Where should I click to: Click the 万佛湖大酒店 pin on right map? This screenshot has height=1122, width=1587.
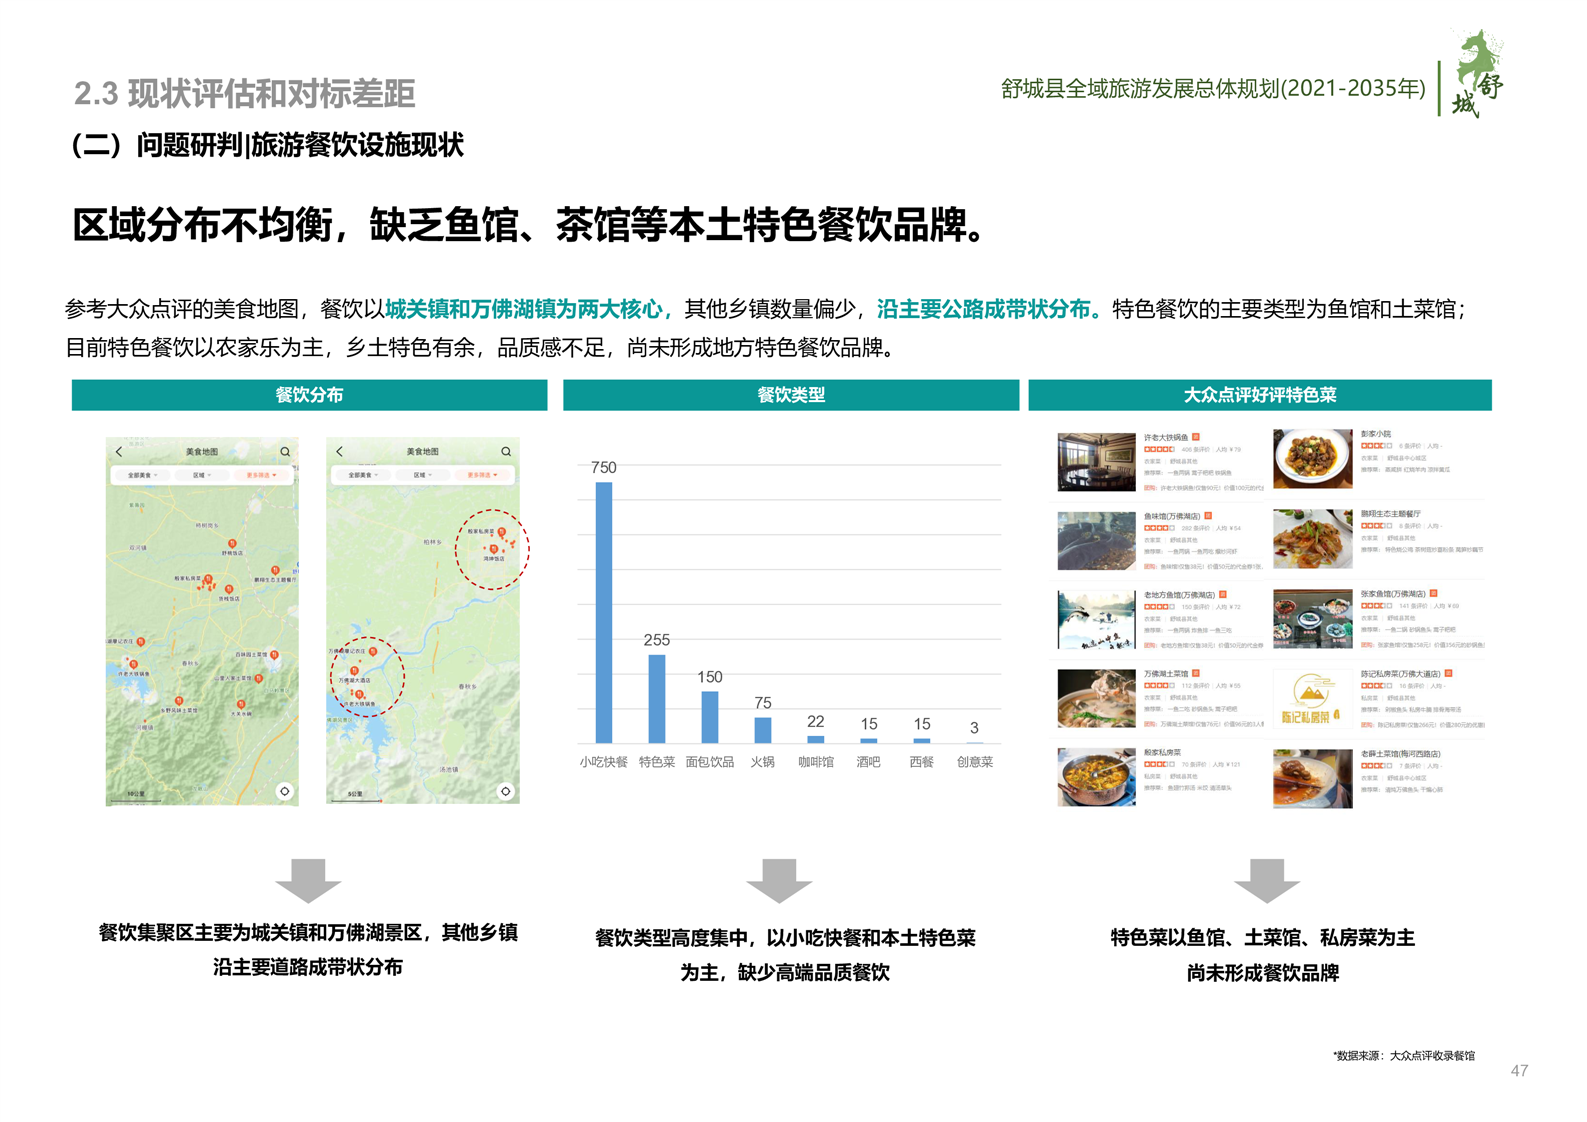pos(354,670)
